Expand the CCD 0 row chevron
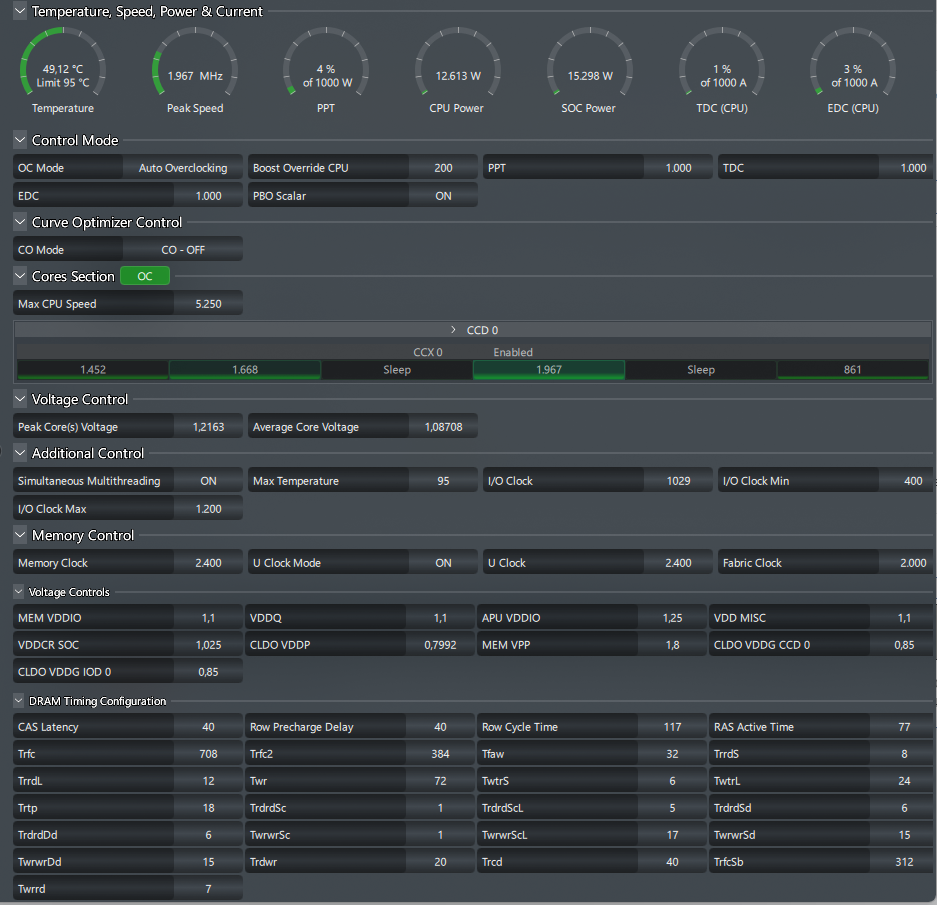 [454, 330]
